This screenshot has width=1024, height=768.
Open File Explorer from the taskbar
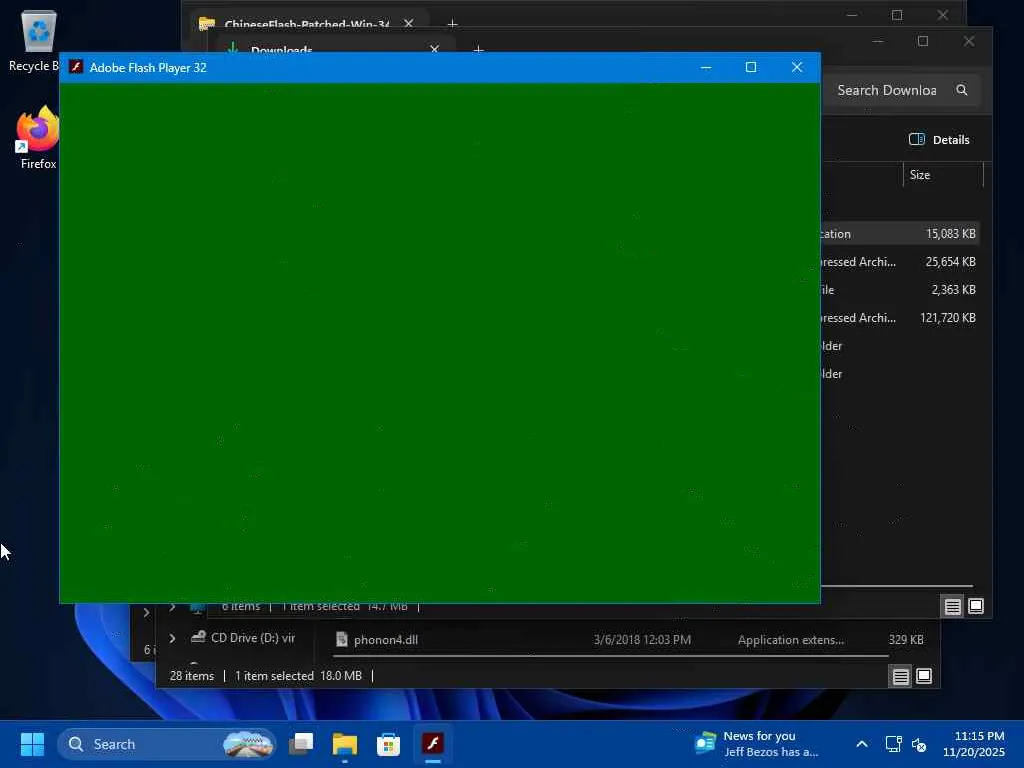[344, 744]
